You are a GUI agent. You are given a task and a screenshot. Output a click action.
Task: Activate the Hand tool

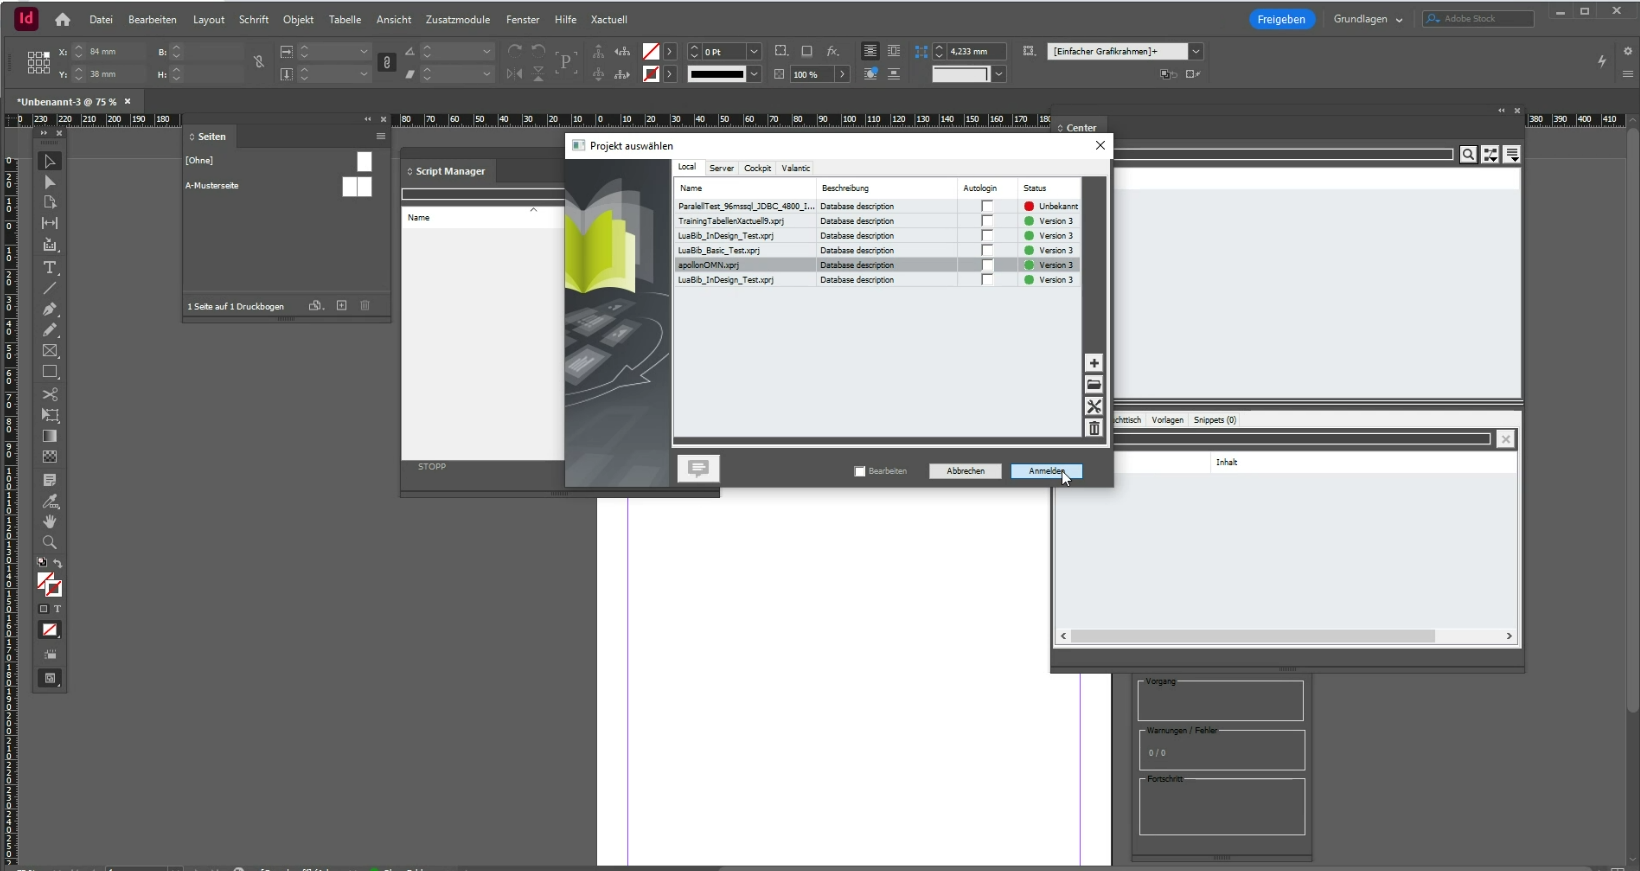(49, 522)
